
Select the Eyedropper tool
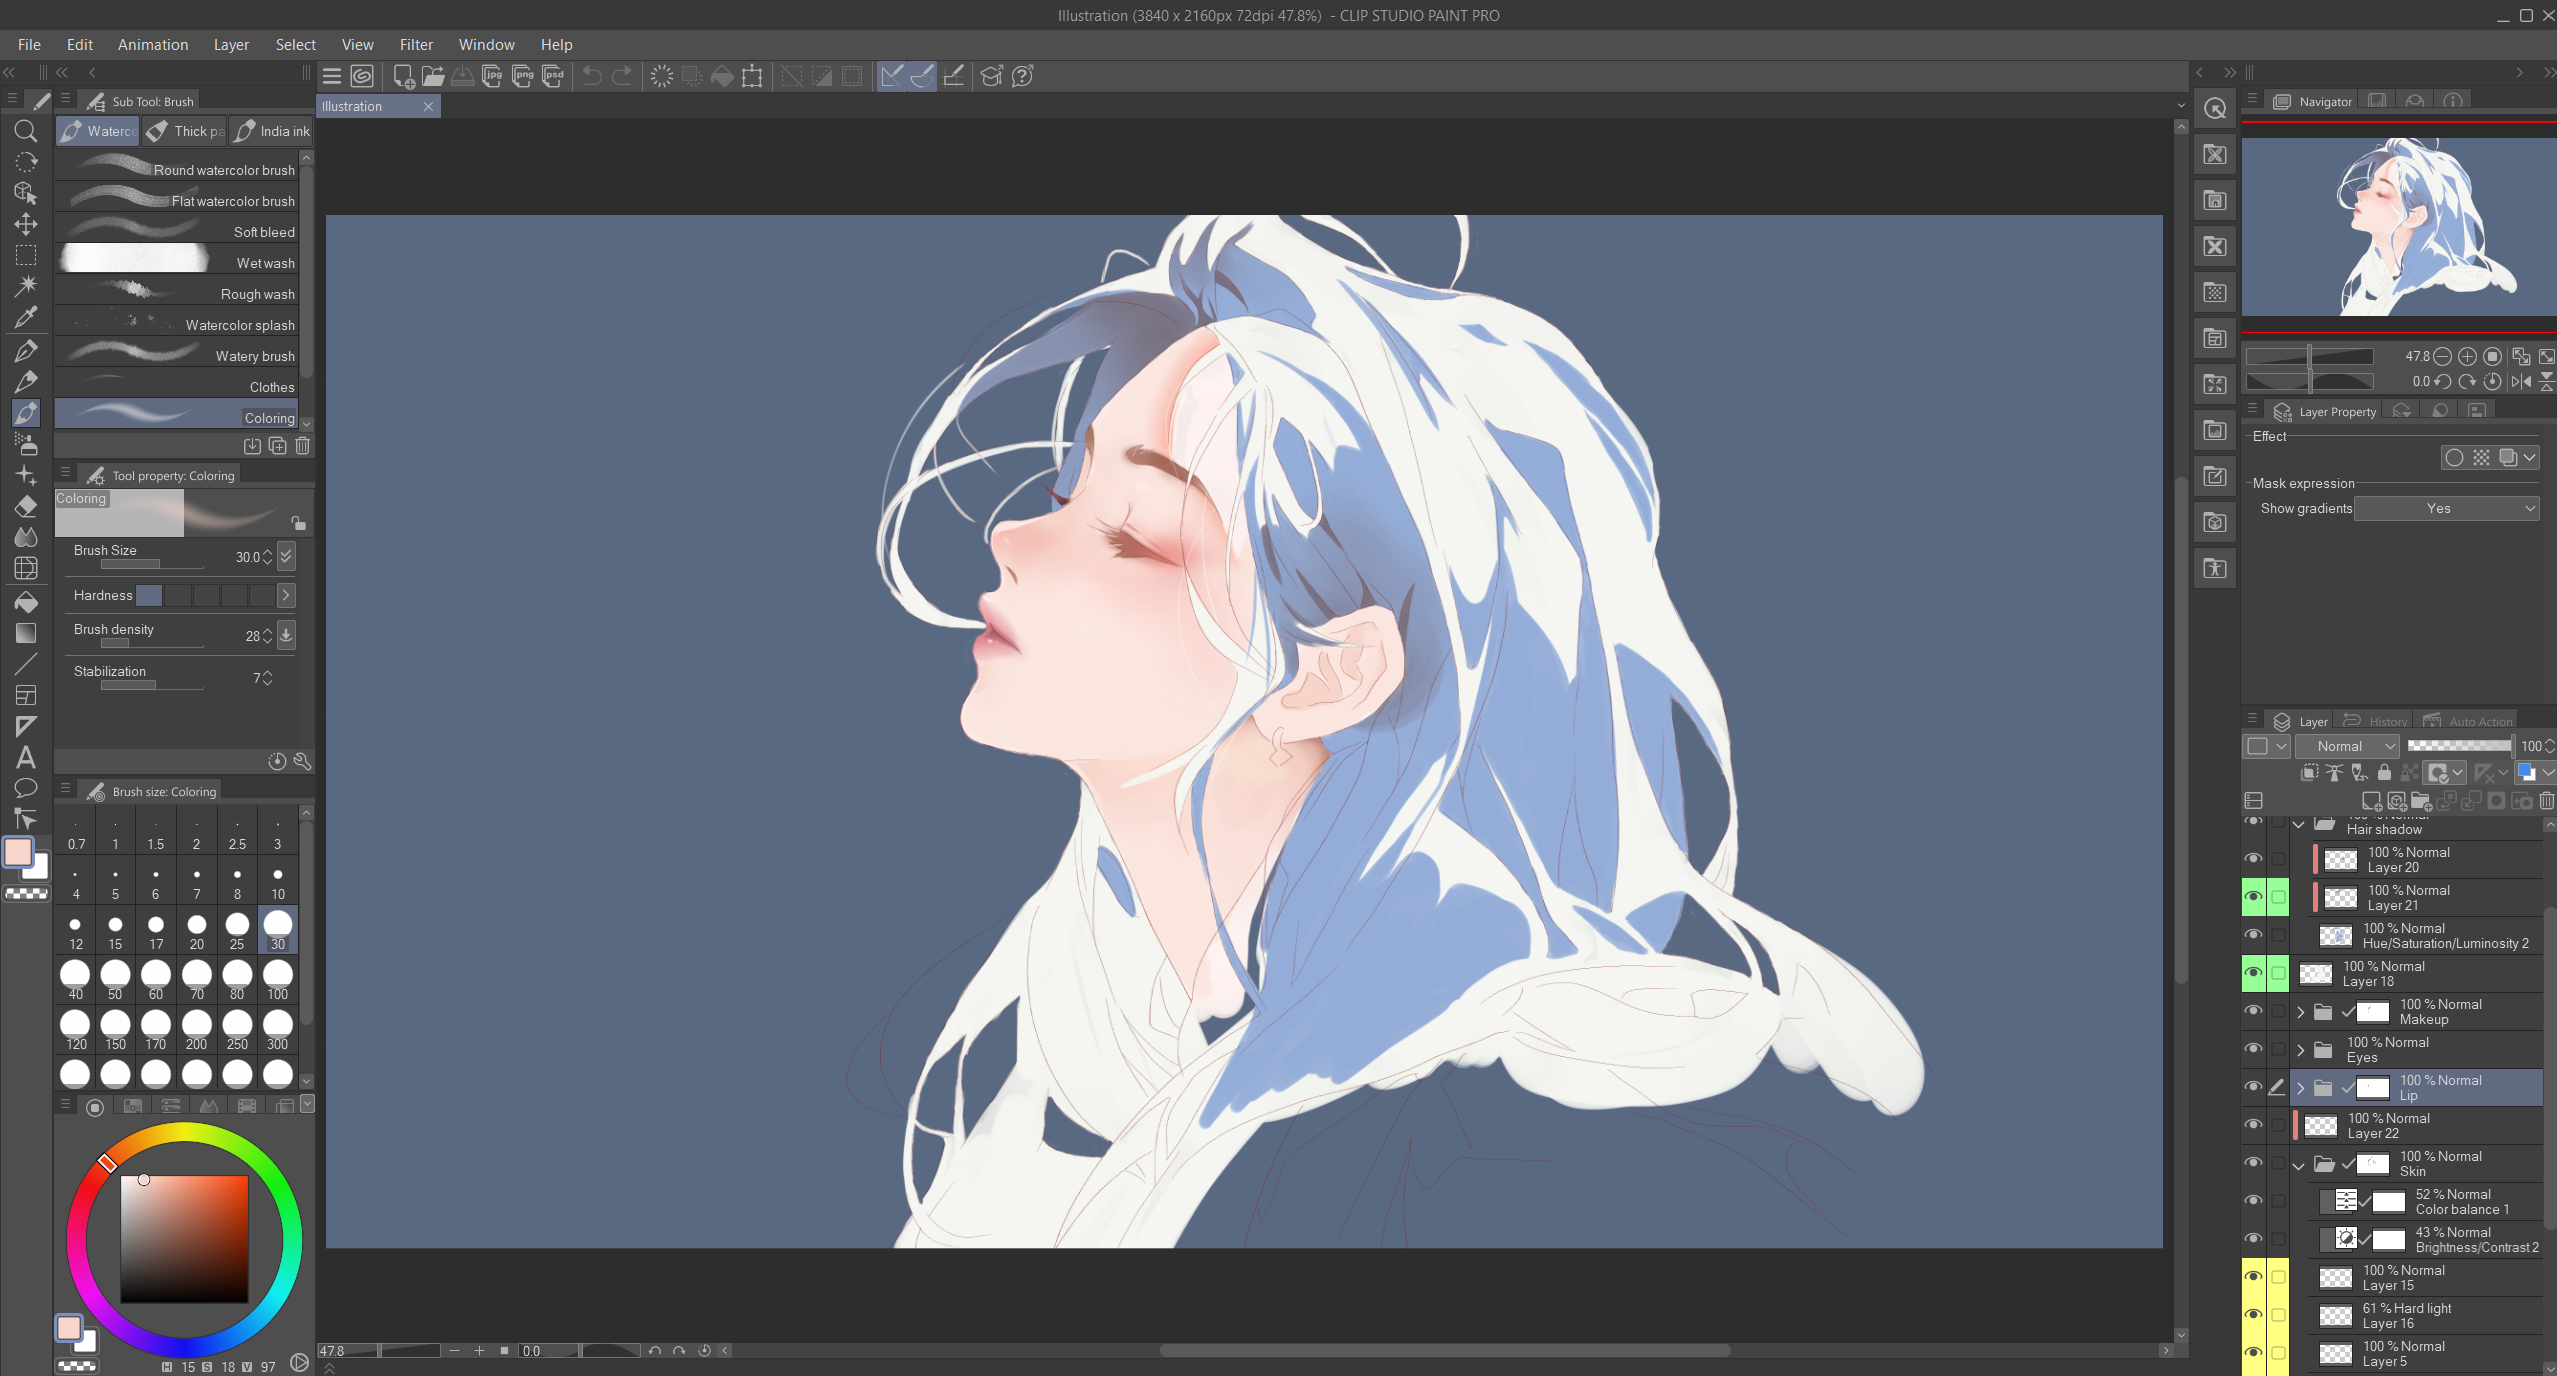[x=26, y=318]
